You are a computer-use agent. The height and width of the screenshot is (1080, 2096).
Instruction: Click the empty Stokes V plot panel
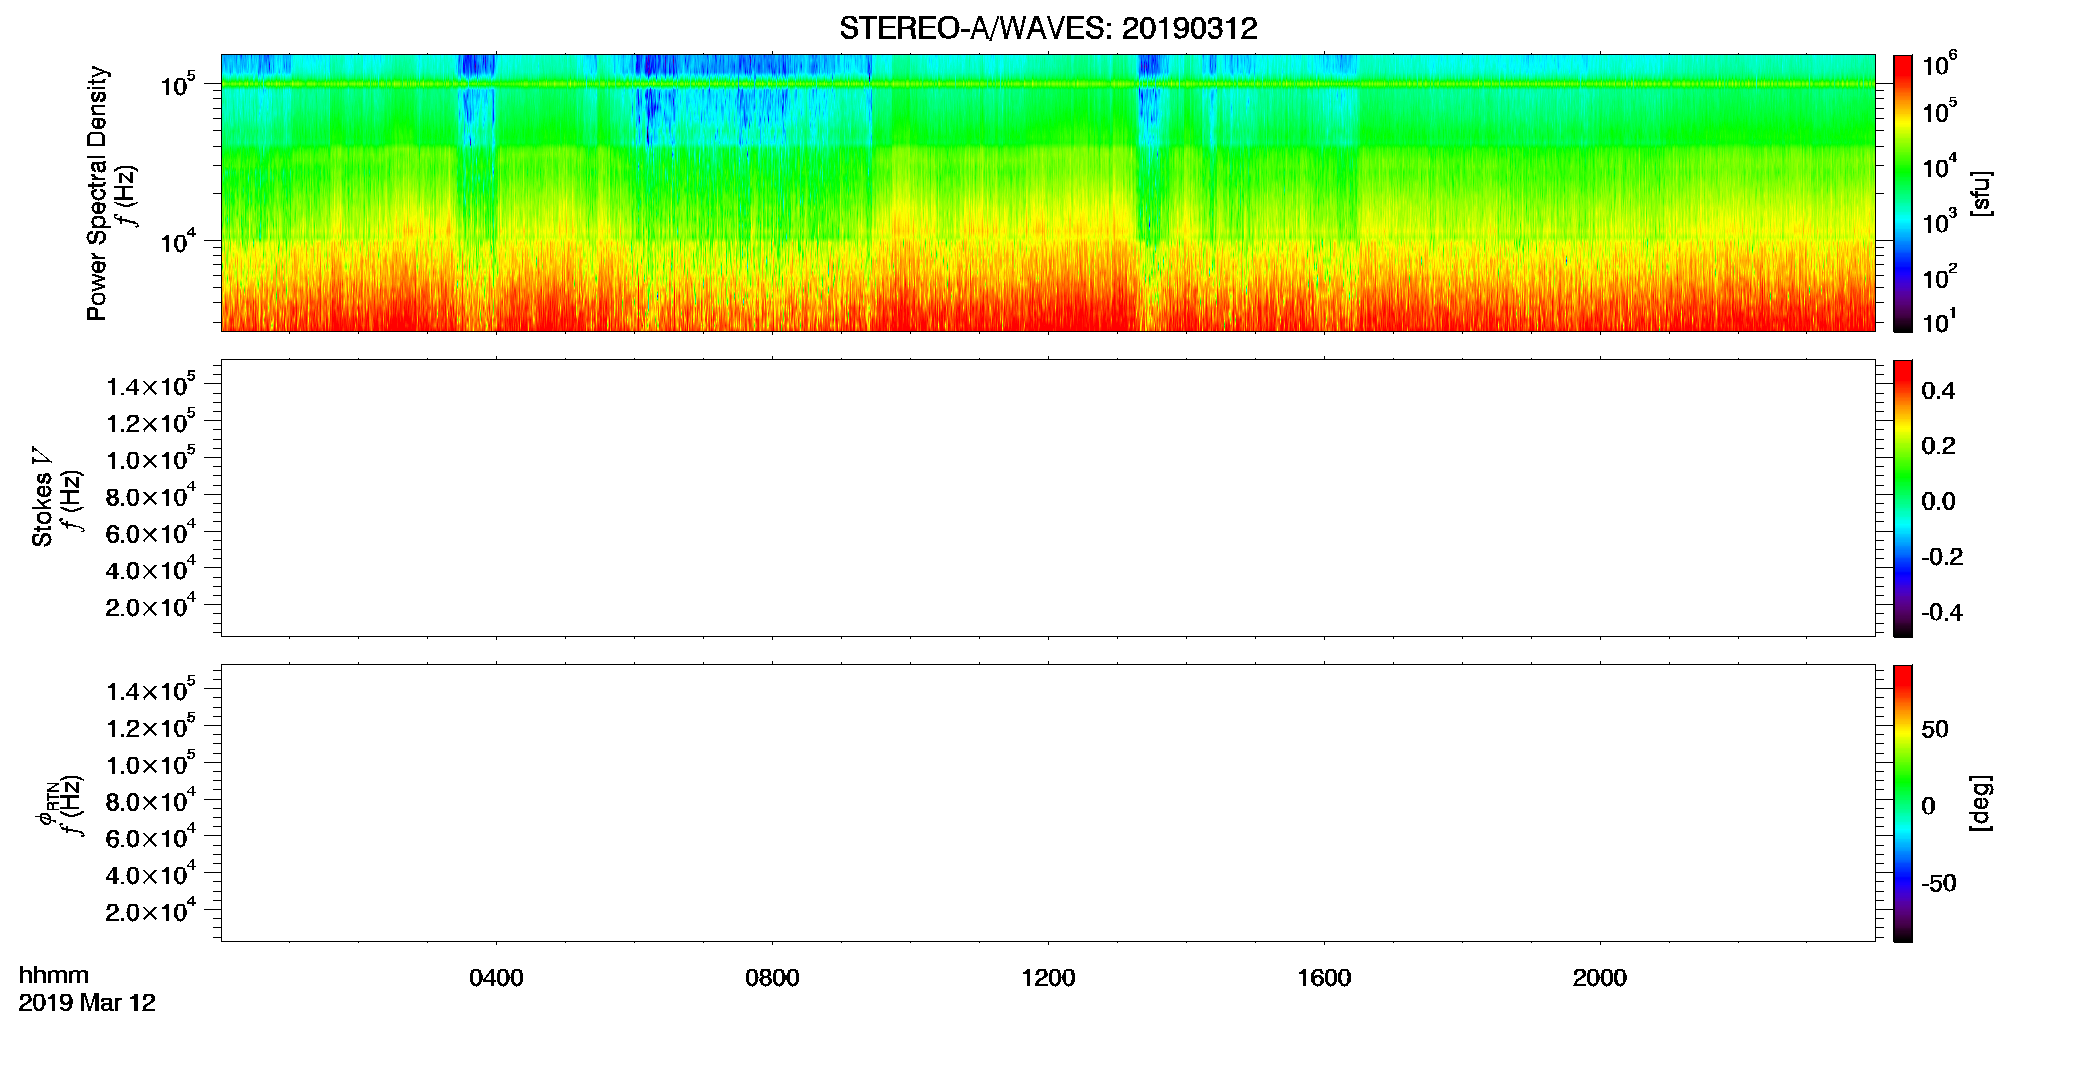[1048, 498]
